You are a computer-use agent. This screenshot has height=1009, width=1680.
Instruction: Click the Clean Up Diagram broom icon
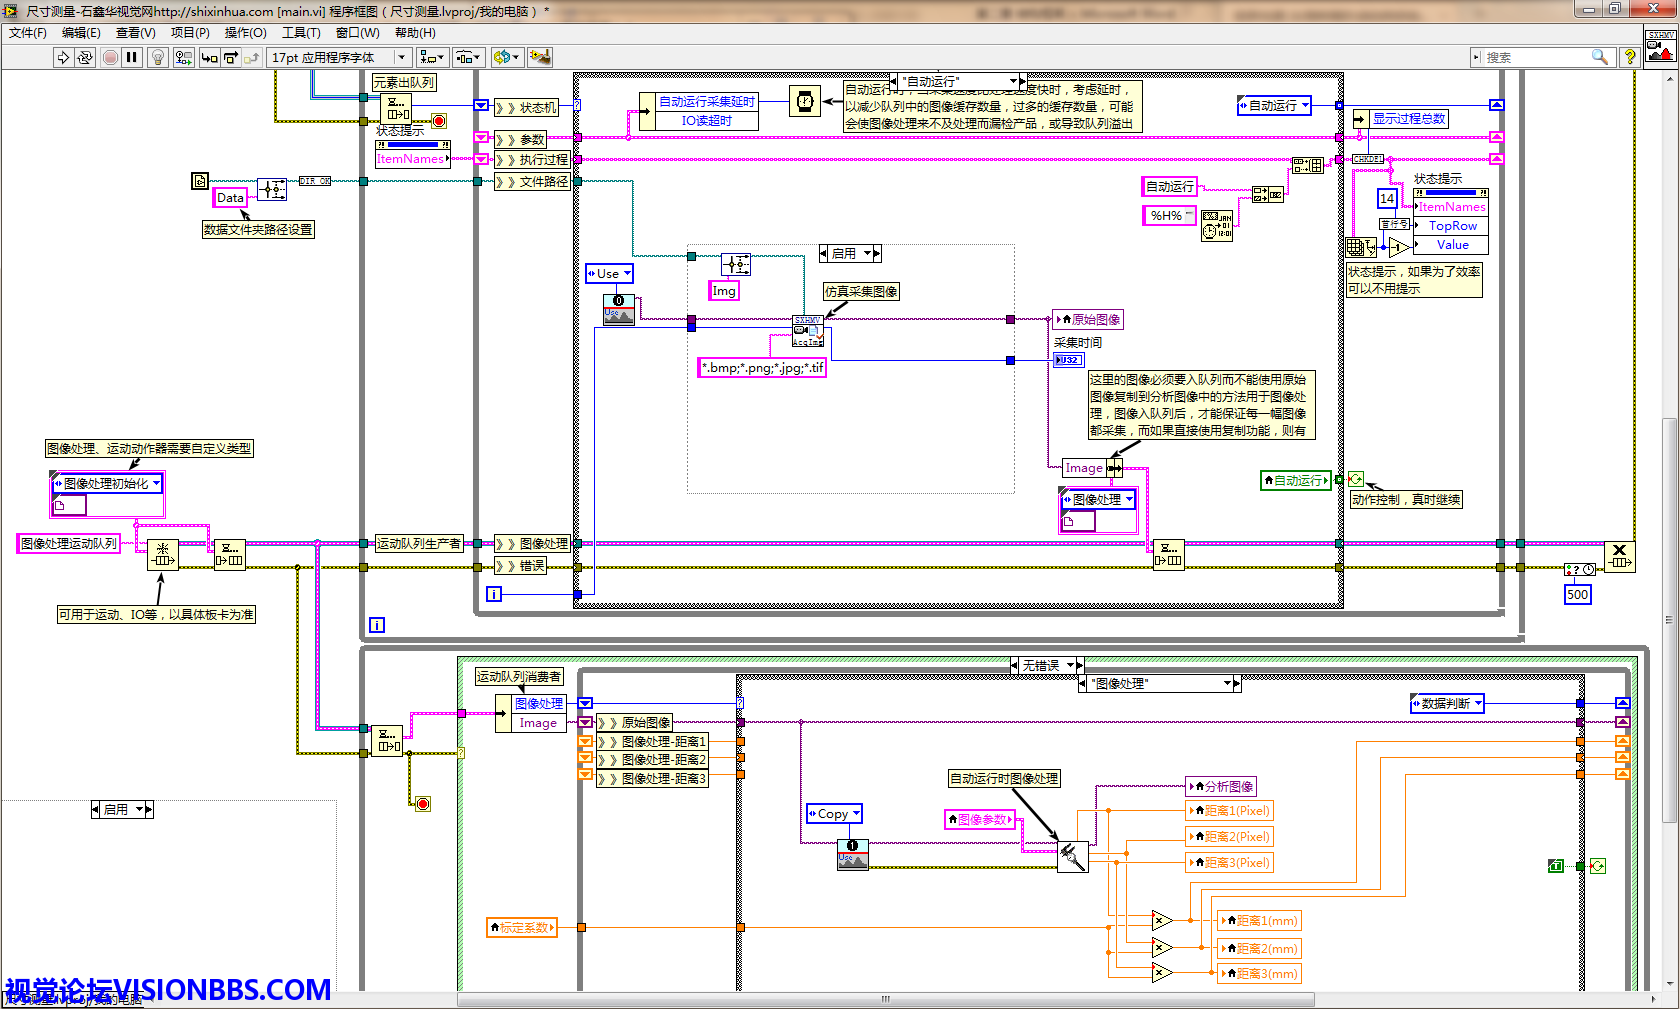[x=540, y=58]
